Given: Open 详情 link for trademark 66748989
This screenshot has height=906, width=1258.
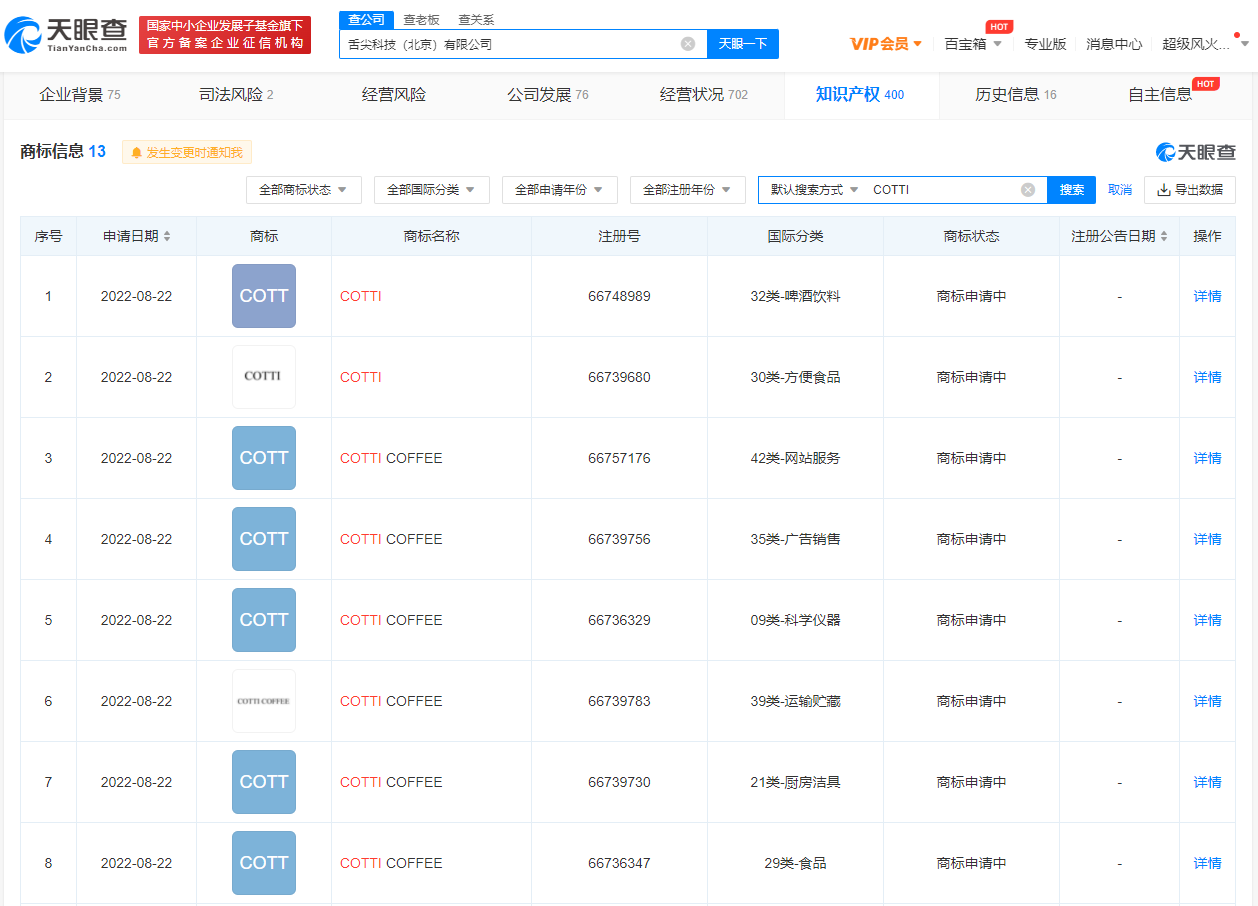Looking at the screenshot, I should pyautogui.click(x=1207, y=296).
